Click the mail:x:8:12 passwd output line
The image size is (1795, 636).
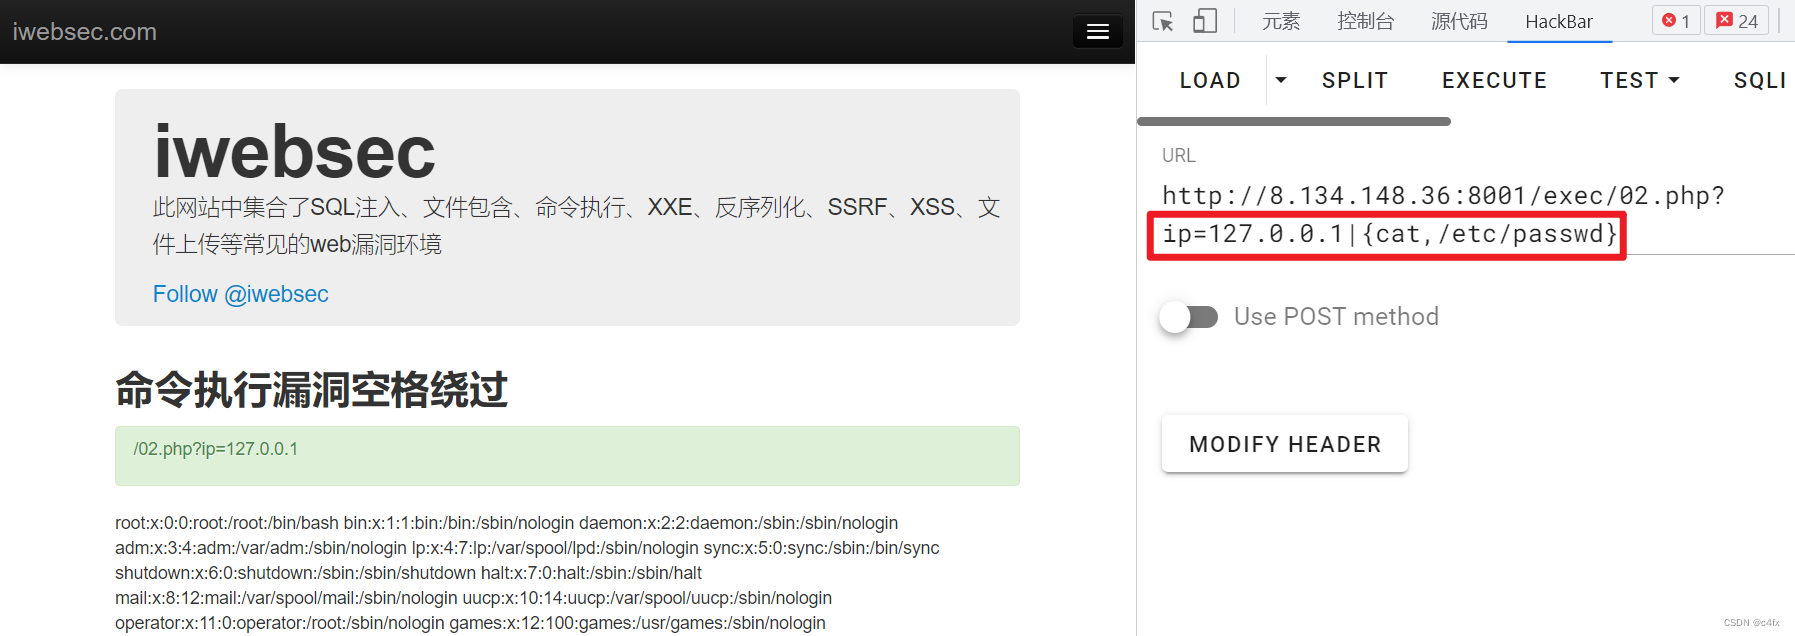(473, 598)
